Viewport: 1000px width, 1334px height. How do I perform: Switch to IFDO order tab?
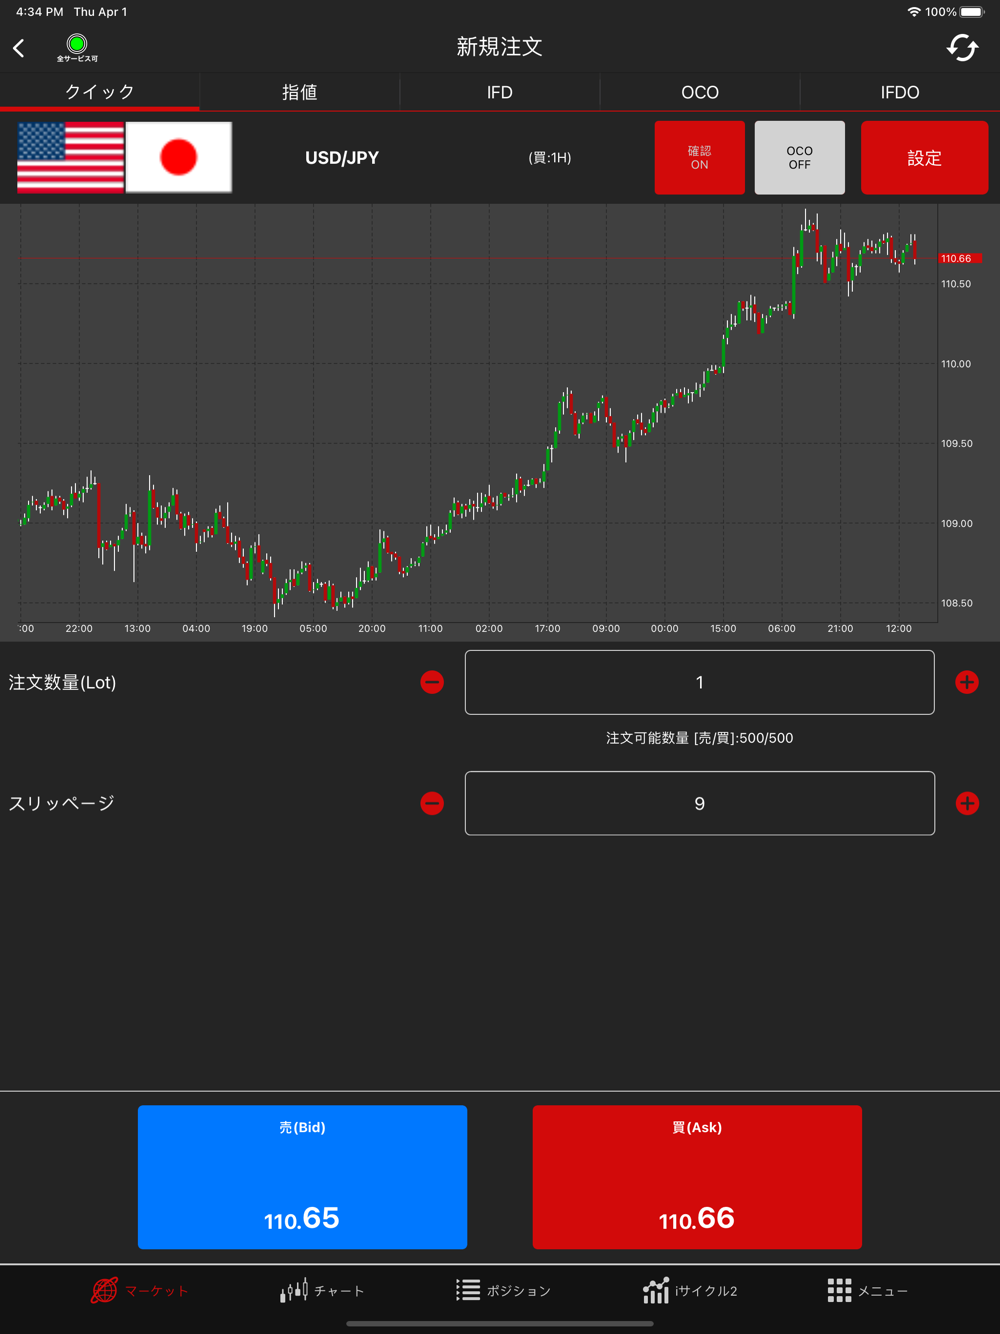point(900,92)
